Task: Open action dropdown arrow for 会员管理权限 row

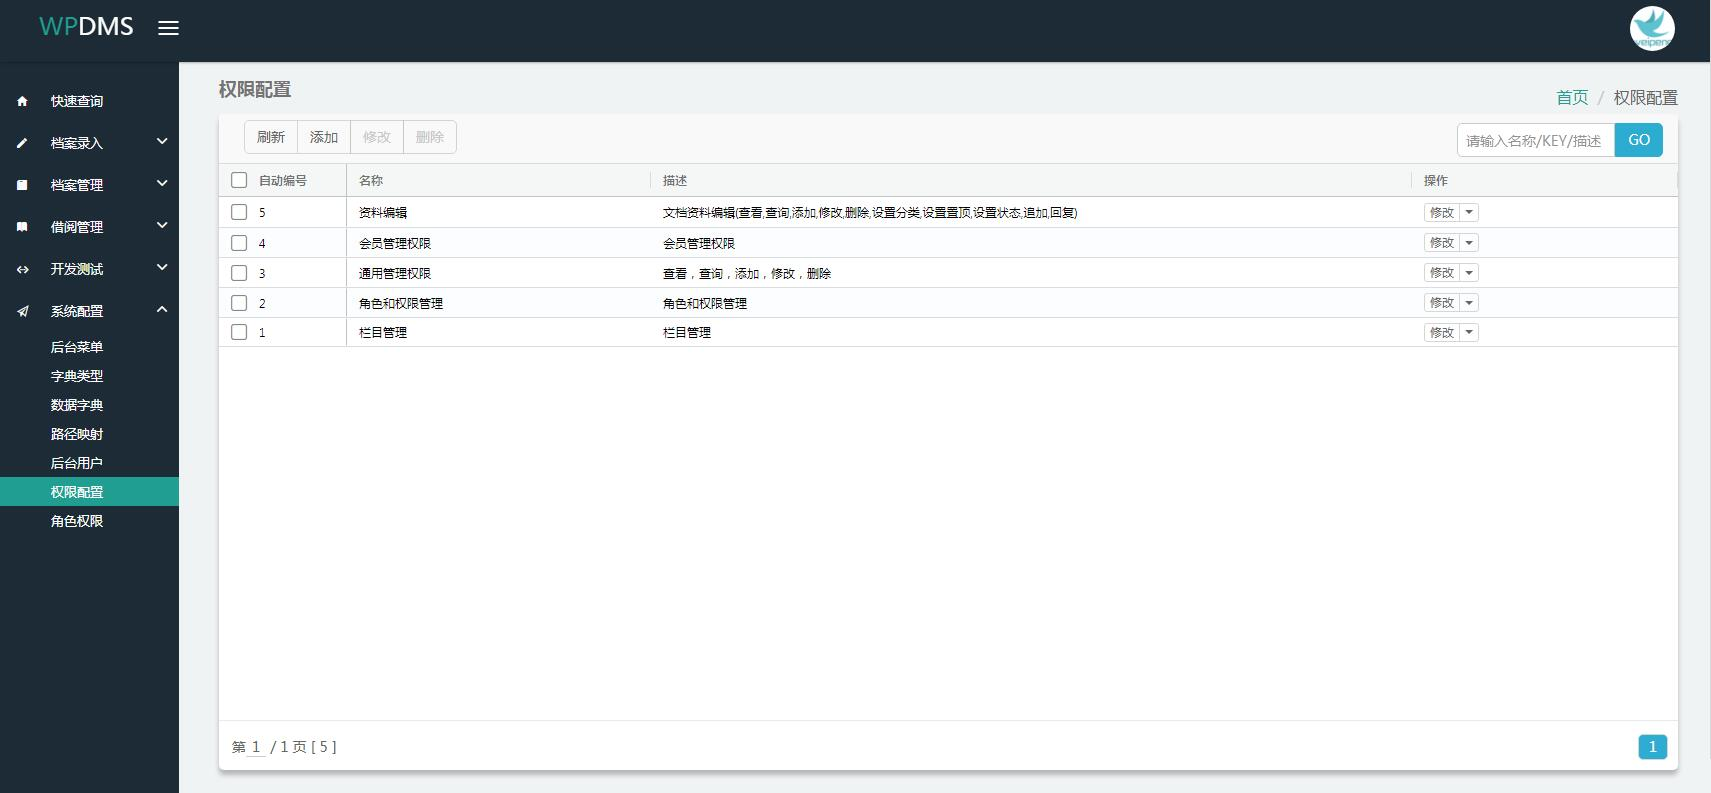Action: coord(1469,242)
